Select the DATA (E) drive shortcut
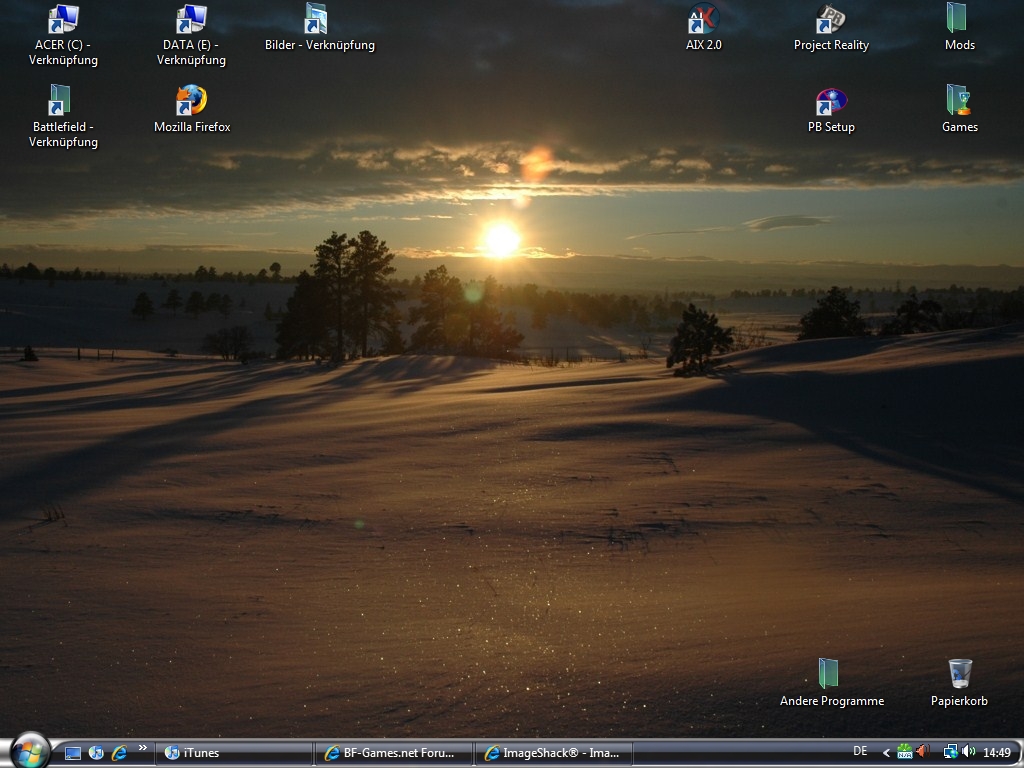Image resolution: width=1024 pixels, height=768 pixels. (x=191, y=20)
